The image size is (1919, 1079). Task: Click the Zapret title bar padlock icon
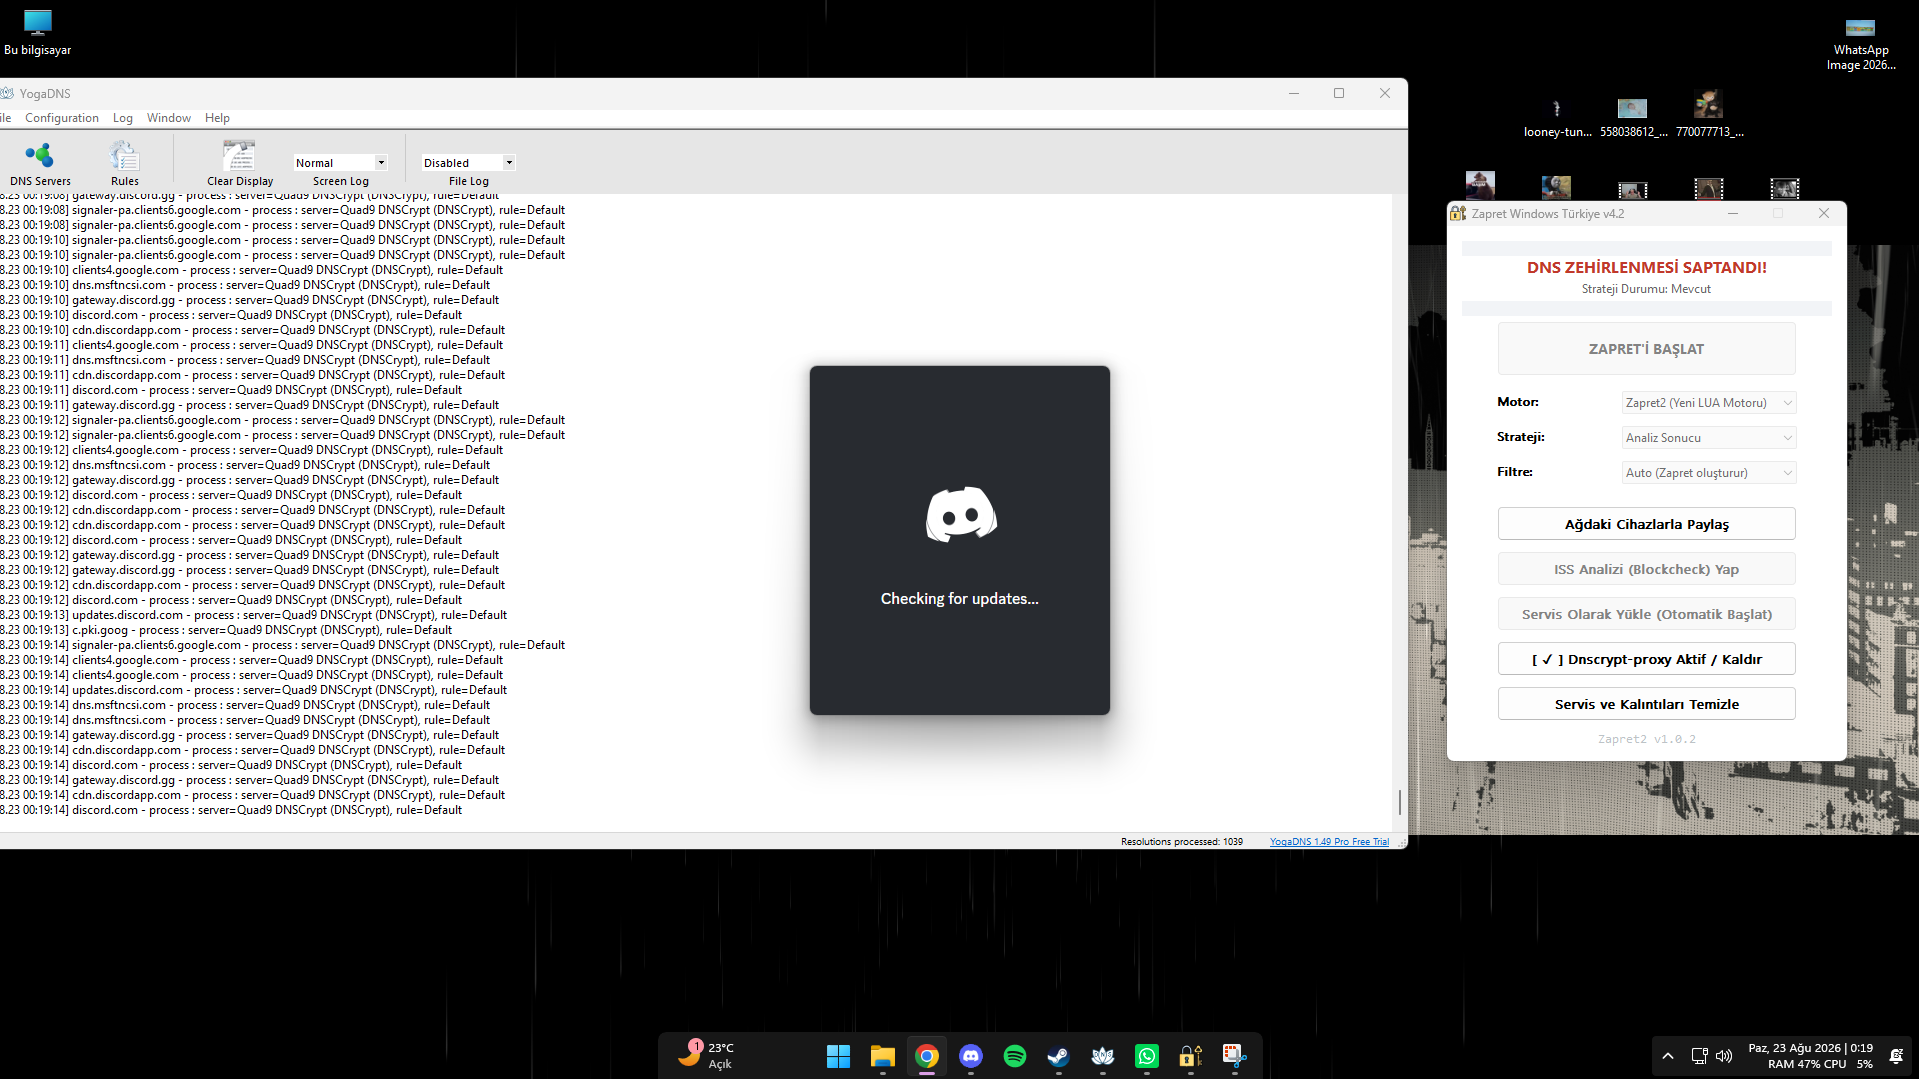(1458, 213)
